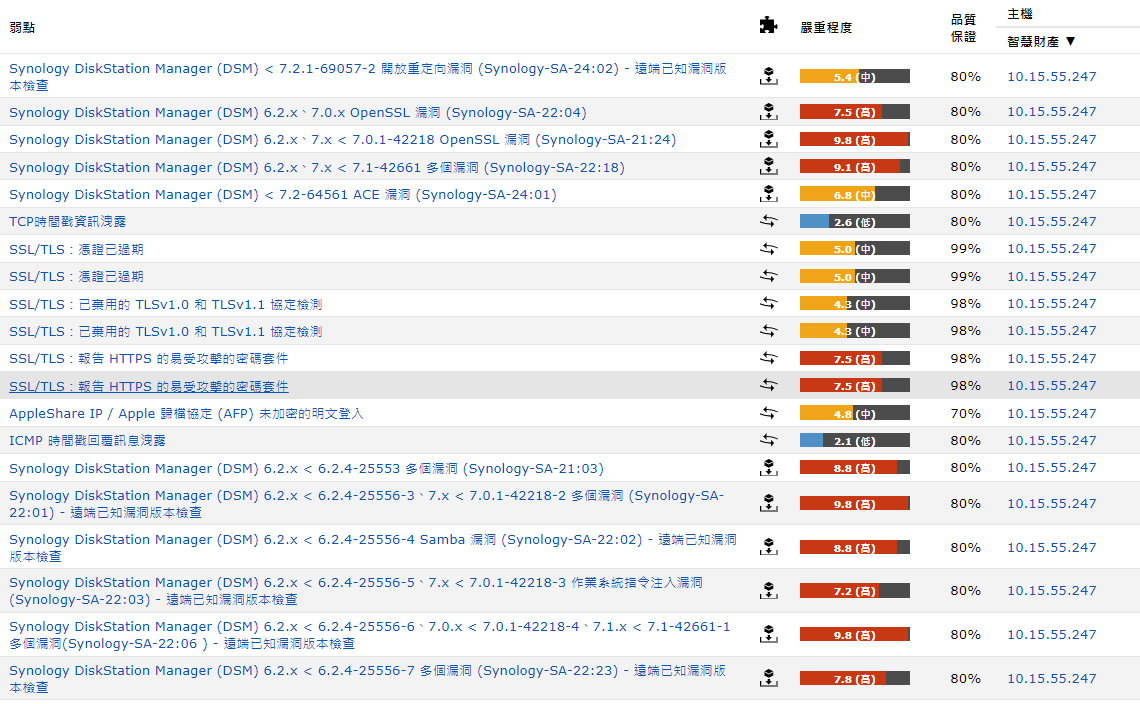Click the arrows icon in ICMP 時間戳回覆 row
Screen dimensions: 1140x704
[x=768, y=440]
